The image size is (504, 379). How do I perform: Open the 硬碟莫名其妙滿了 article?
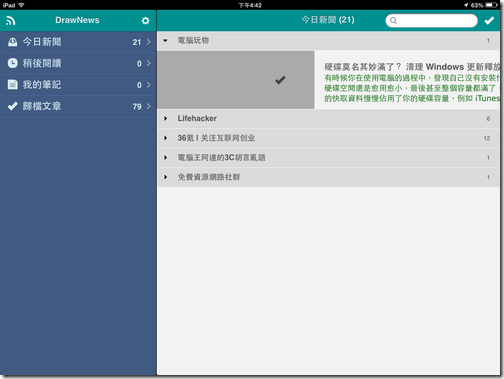pos(407,80)
